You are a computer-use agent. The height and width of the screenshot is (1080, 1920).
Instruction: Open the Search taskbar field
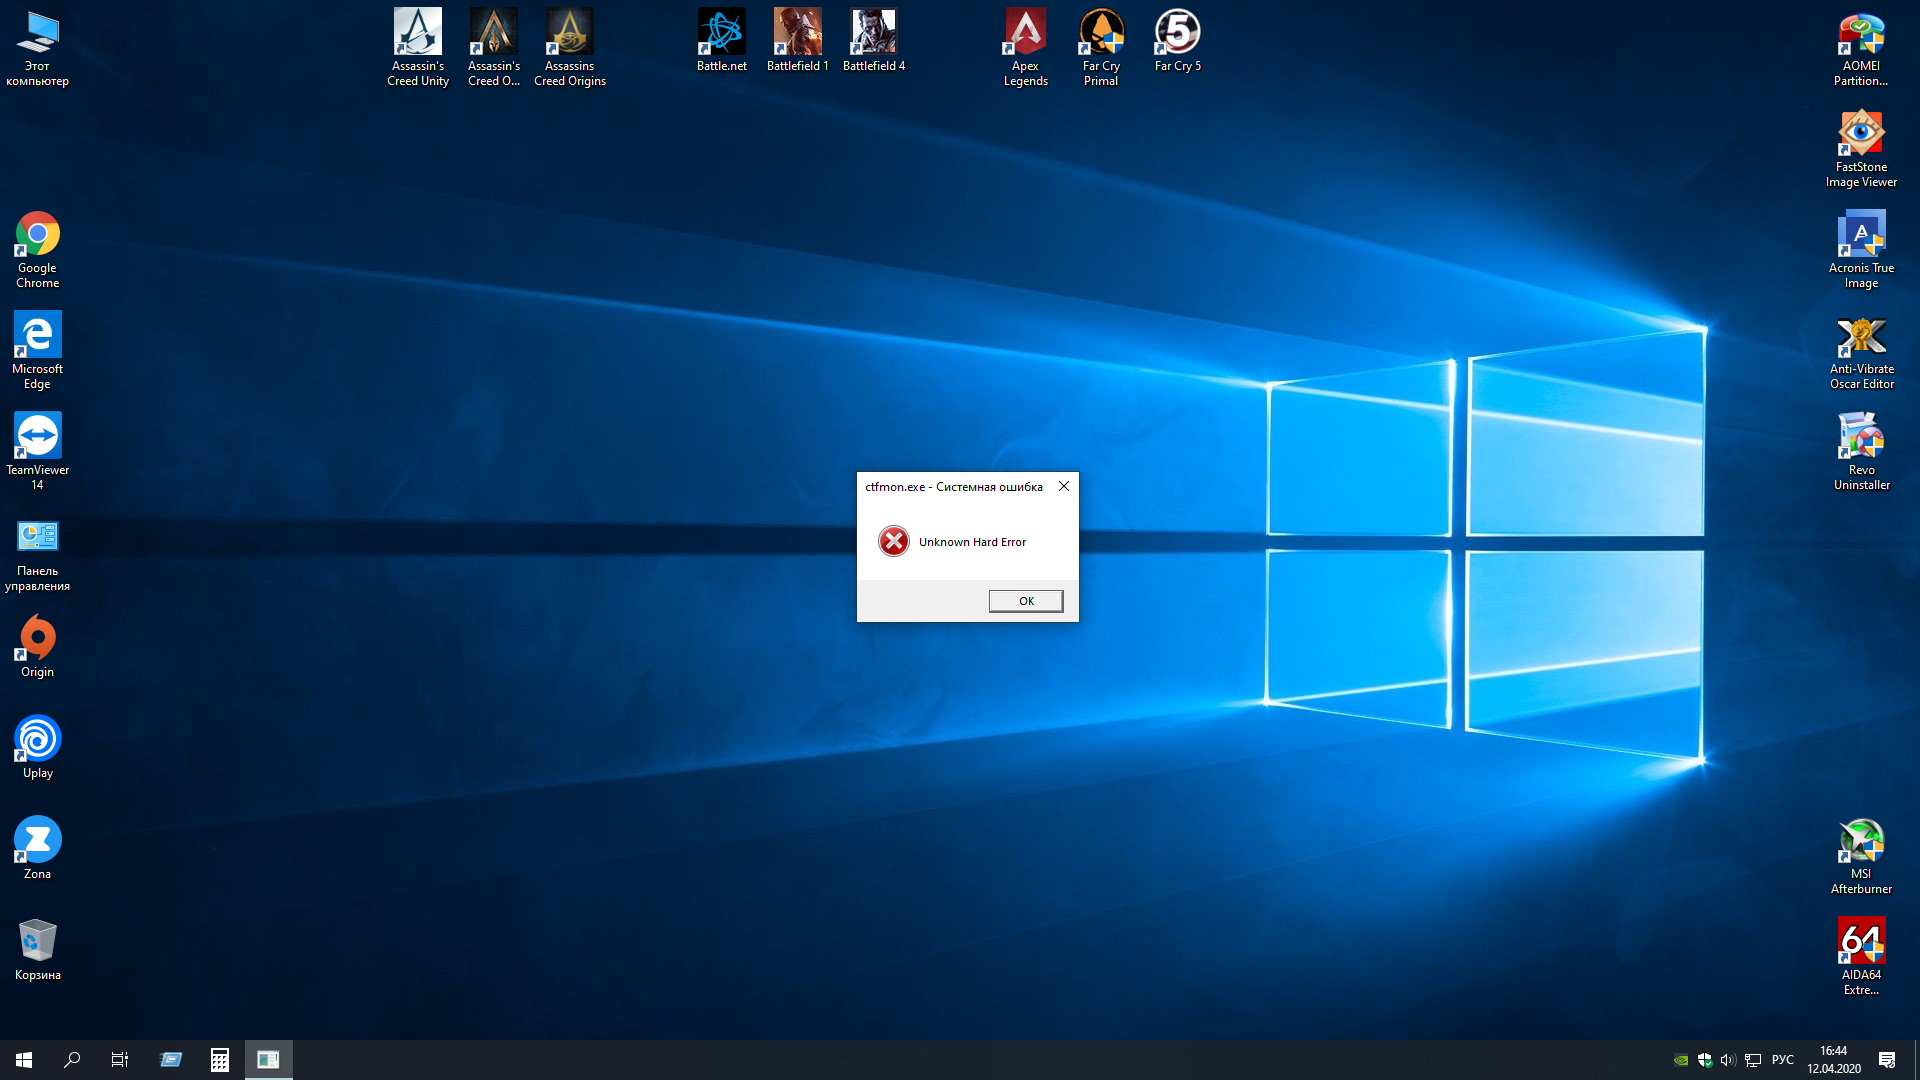pos(73,1059)
